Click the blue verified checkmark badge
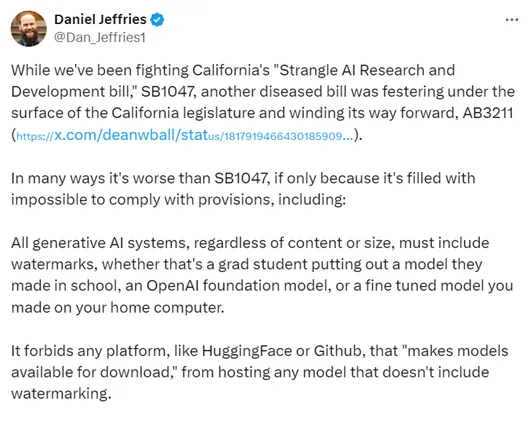Screen dimensions: 529x422 pyautogui.click(x=157, y=20)
